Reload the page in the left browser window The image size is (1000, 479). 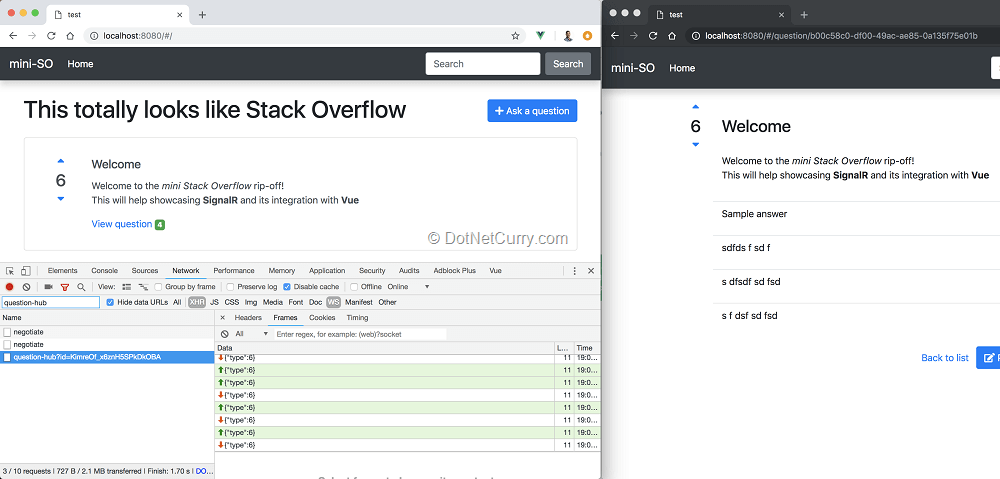point(51,36)
